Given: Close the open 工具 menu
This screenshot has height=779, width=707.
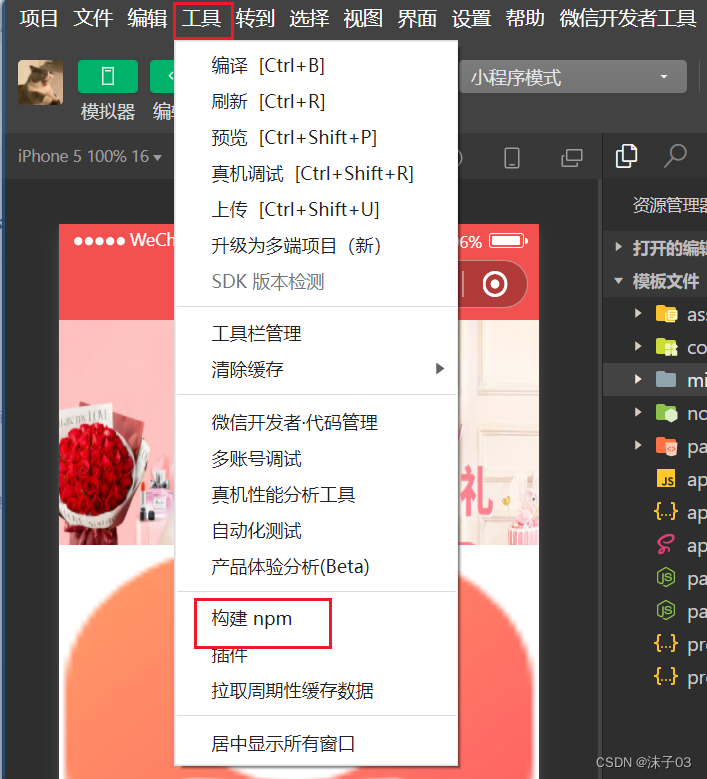Looking at the screenshot, I should tap(203, 20).
